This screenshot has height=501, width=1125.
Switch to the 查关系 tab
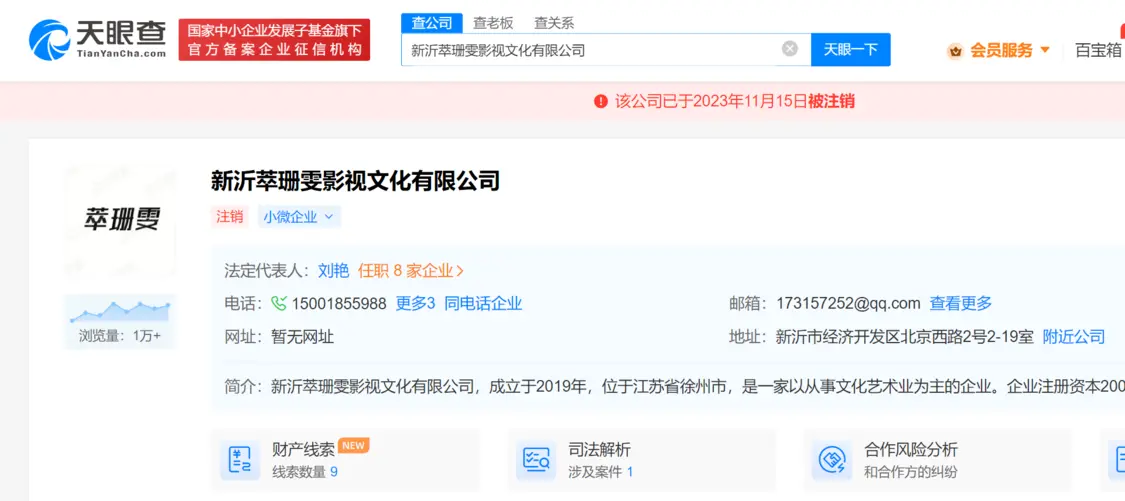(x=553, y=22)
